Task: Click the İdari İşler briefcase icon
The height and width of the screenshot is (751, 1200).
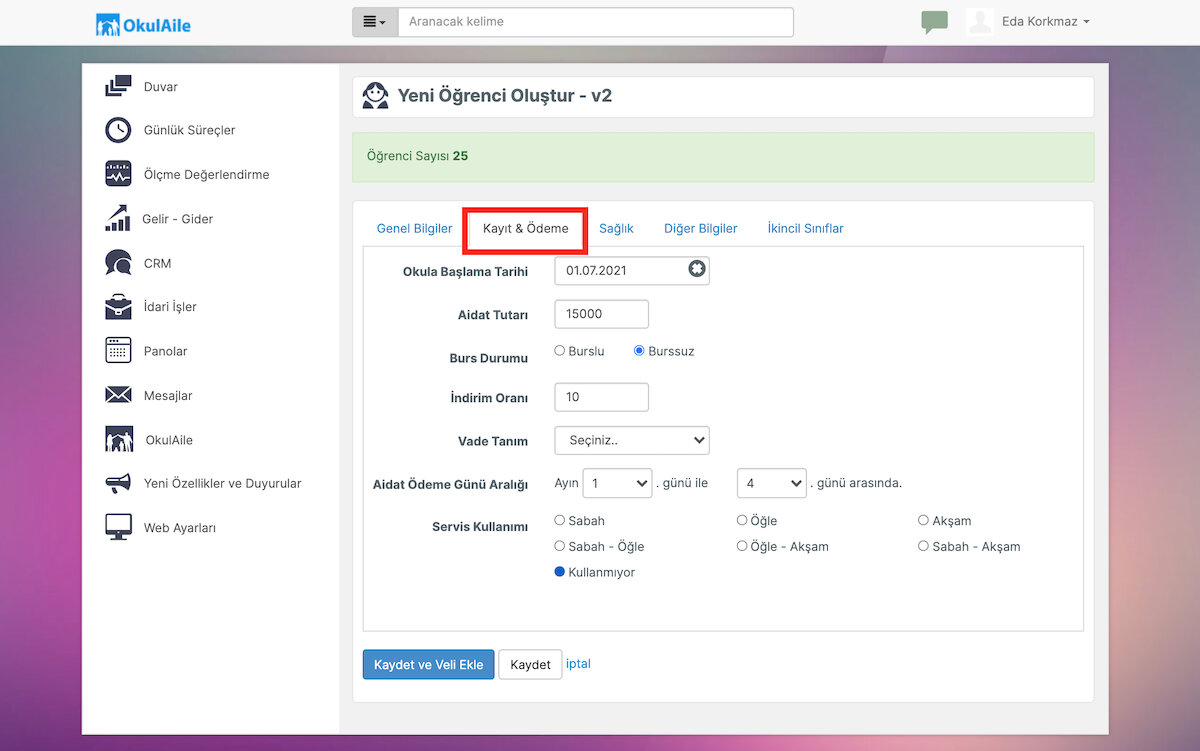Action: 118,306
